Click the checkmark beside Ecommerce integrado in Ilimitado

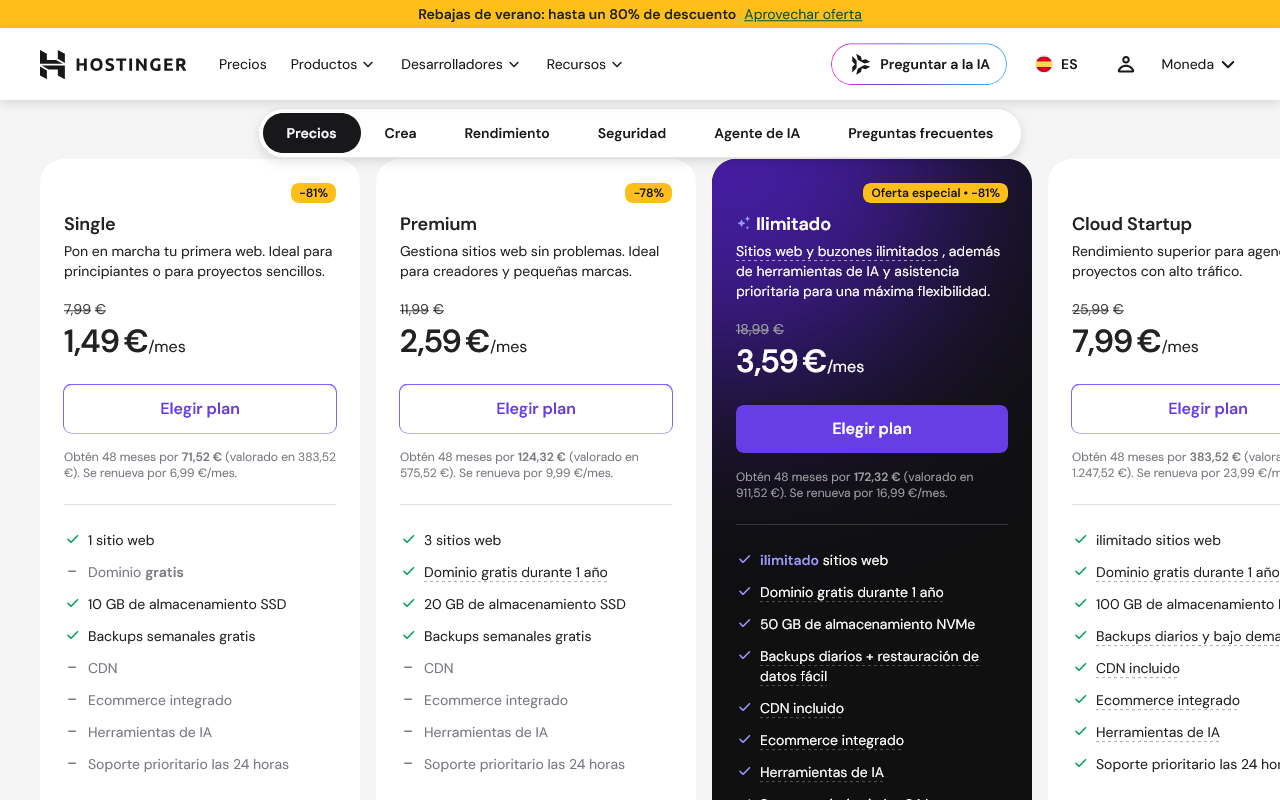pos(744,740)
